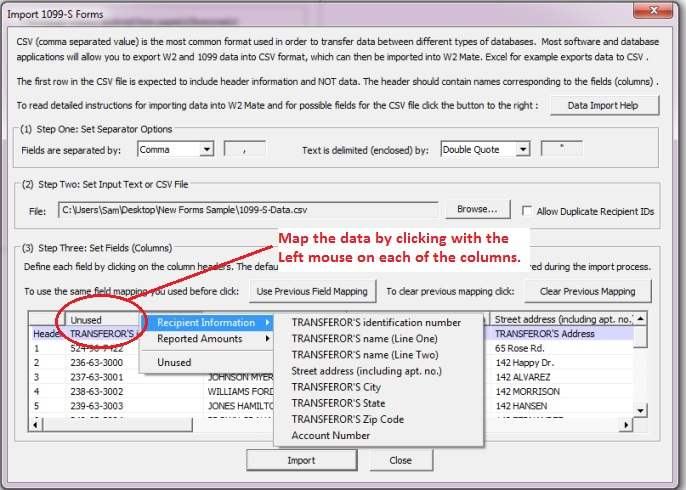The height and width of the screenshot is (490, 686).
Task: Select cell 236-63-3000 in row 2
Action: tap(97, 363)
